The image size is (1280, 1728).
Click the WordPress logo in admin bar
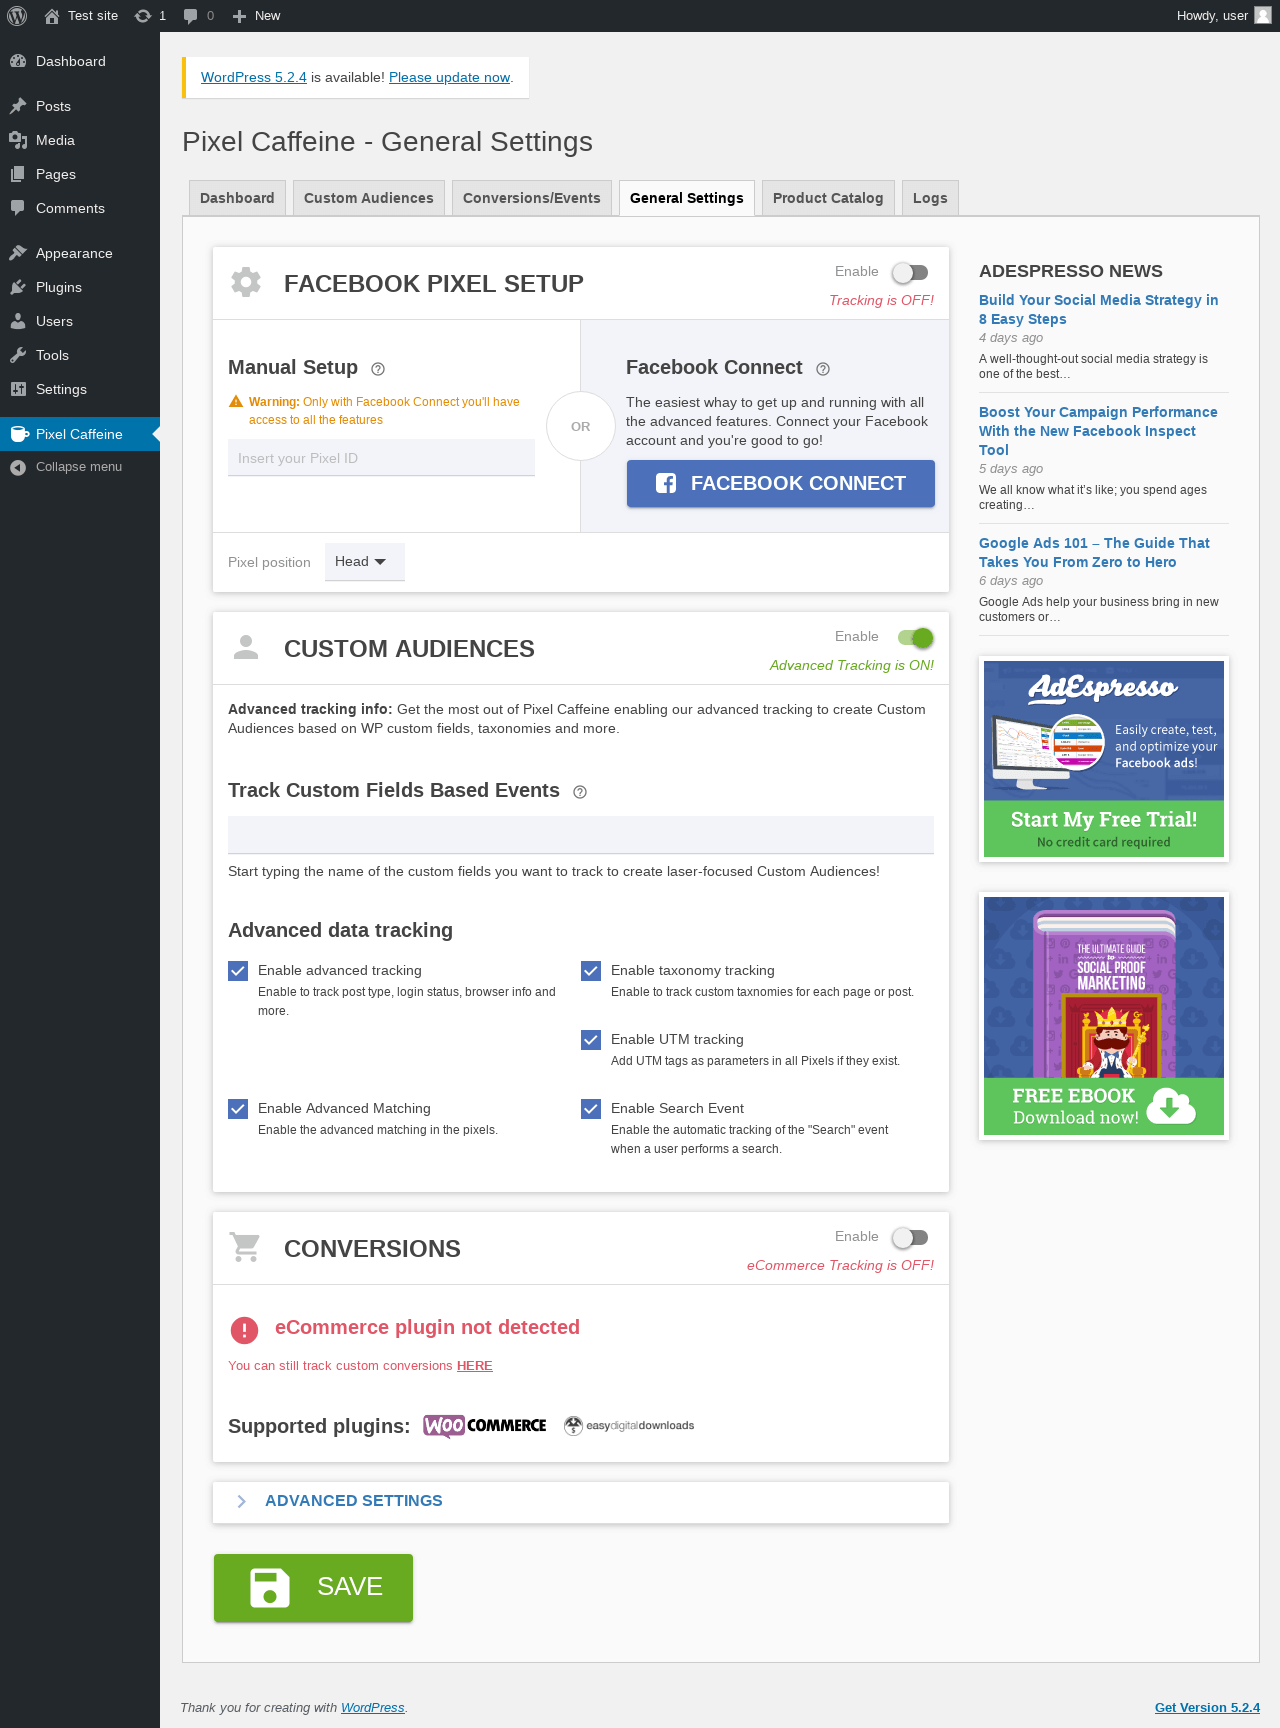[17, 16]
